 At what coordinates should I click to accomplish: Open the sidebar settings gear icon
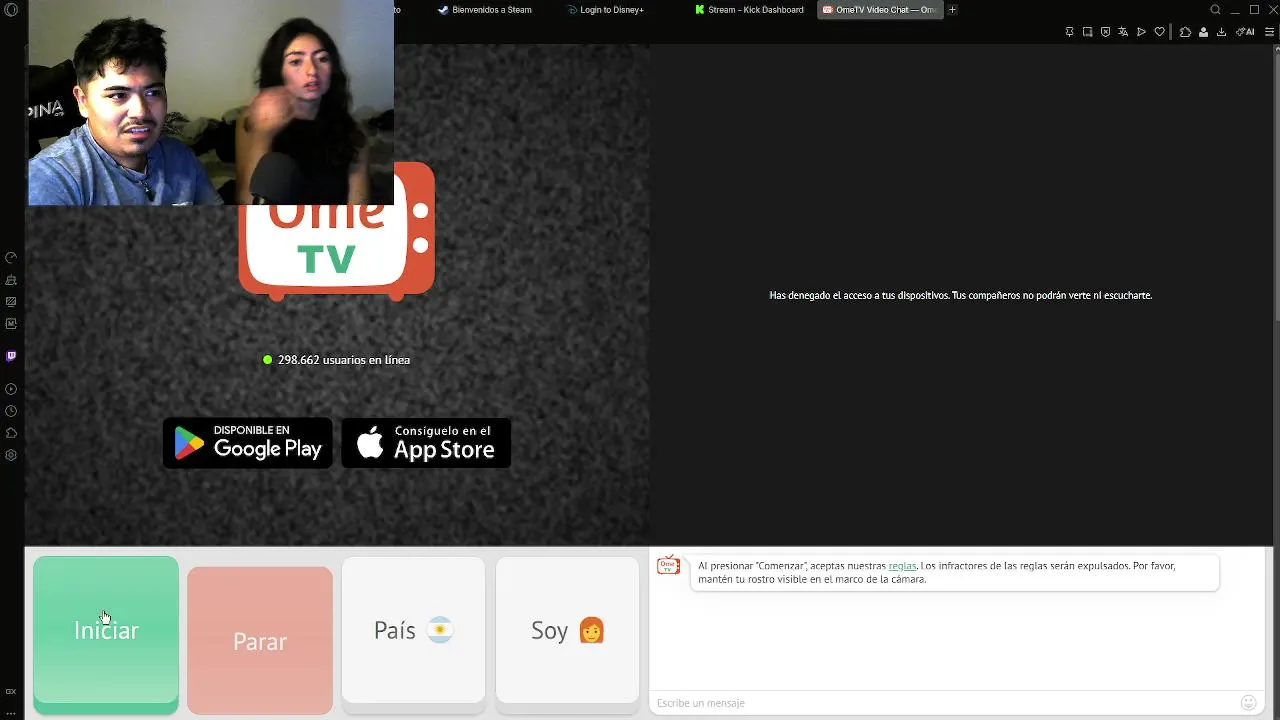11,455
